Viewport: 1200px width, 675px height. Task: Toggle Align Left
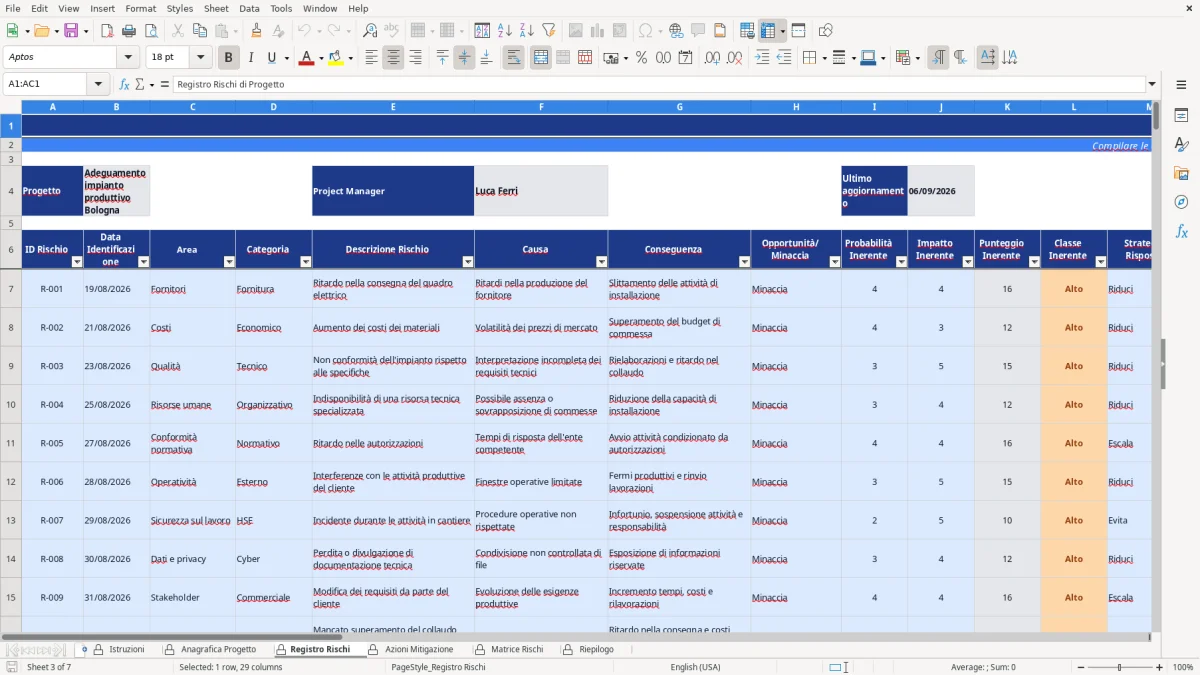[x=371, y=58]
